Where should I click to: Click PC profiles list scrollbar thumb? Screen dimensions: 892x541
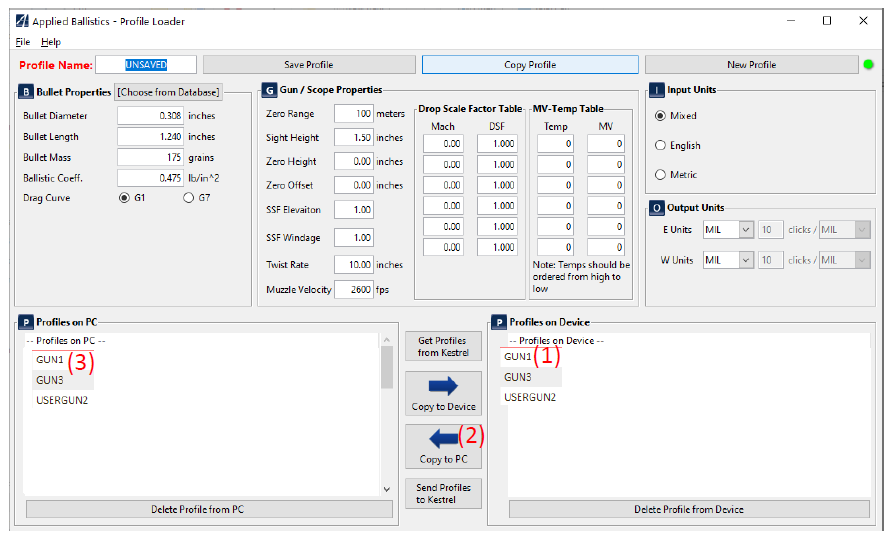[x=387, y=367]
